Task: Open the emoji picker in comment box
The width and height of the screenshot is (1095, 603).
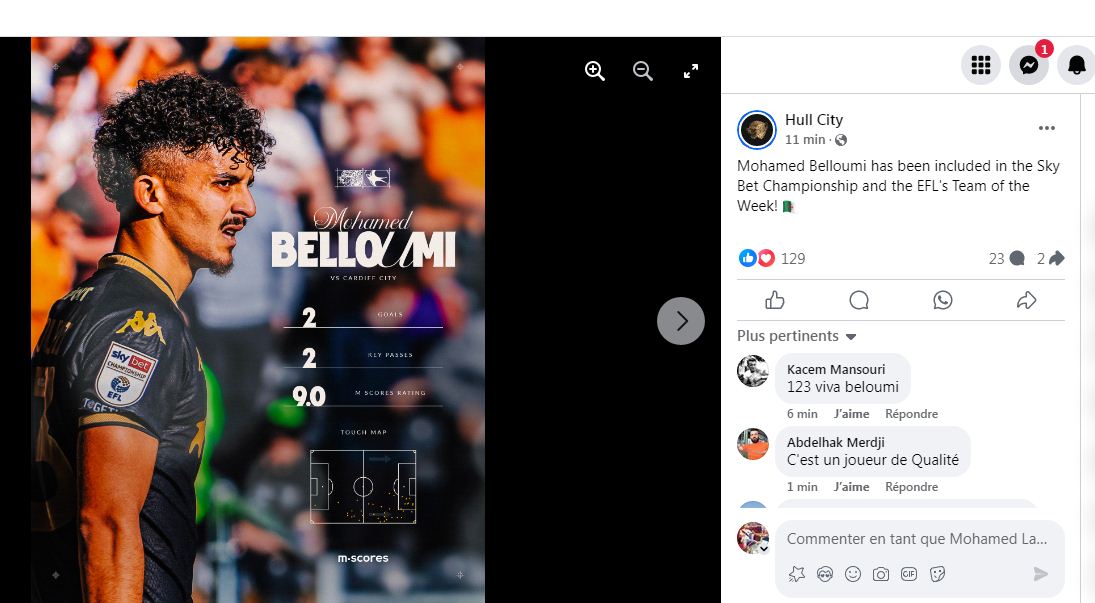Action: (853, 574)
